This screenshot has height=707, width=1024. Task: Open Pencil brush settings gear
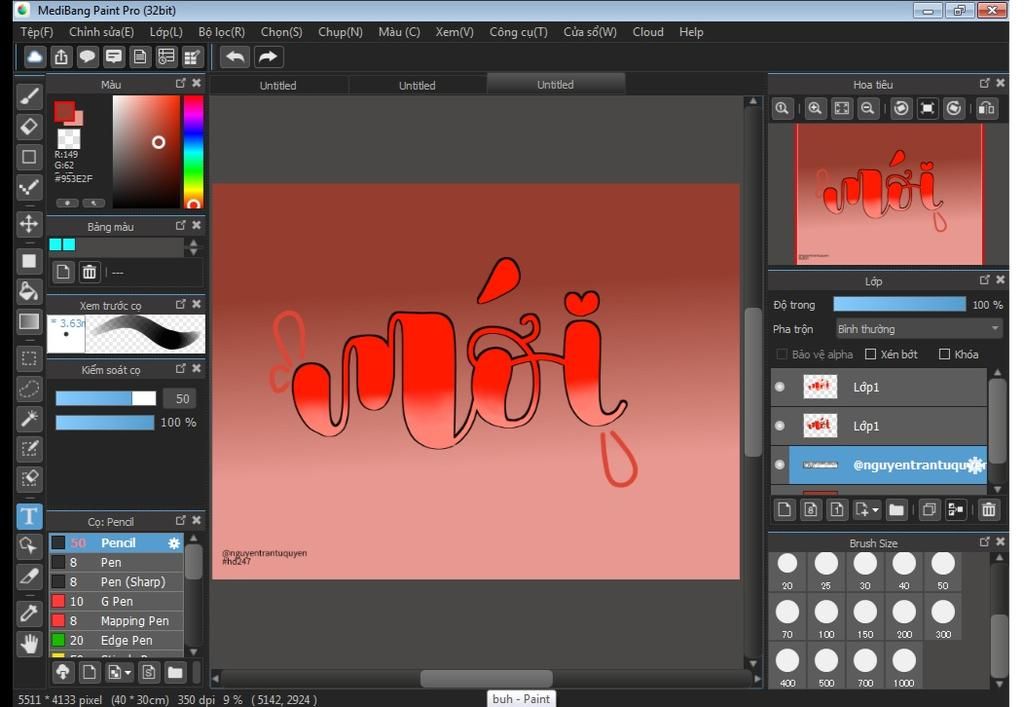pos(174,543)
